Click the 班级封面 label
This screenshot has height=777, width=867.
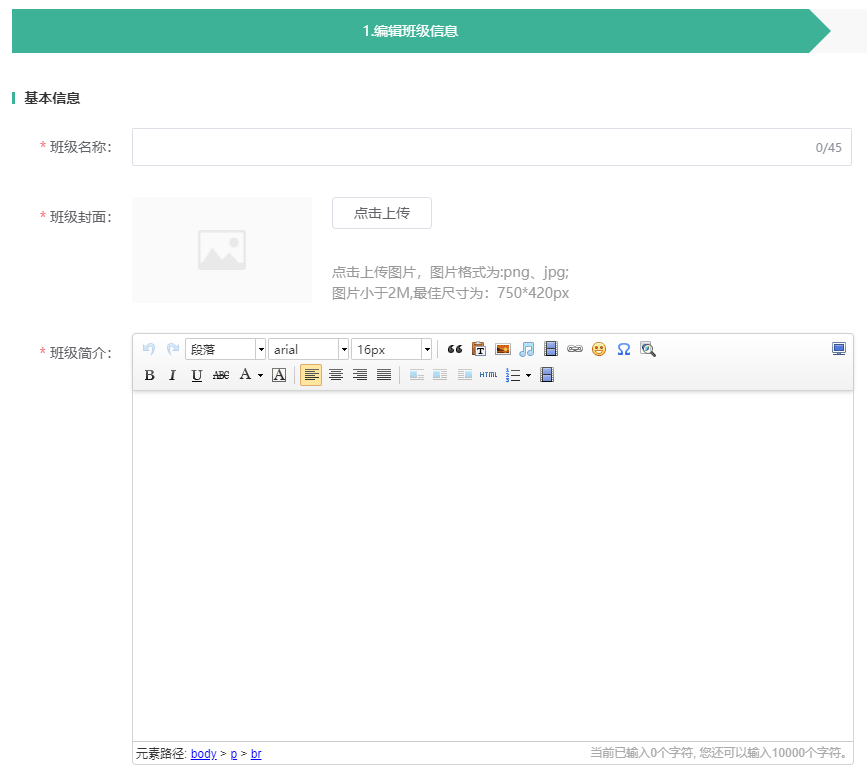tap(81, 217)
